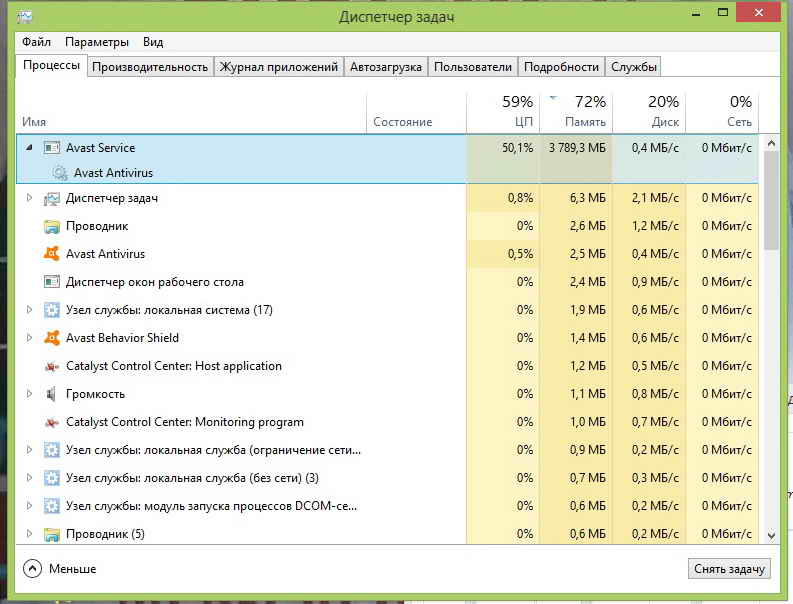Sort by the Память column header
The height and width of the screenshot is (604, 793).
pyautogui.click(x=576, y=112)
